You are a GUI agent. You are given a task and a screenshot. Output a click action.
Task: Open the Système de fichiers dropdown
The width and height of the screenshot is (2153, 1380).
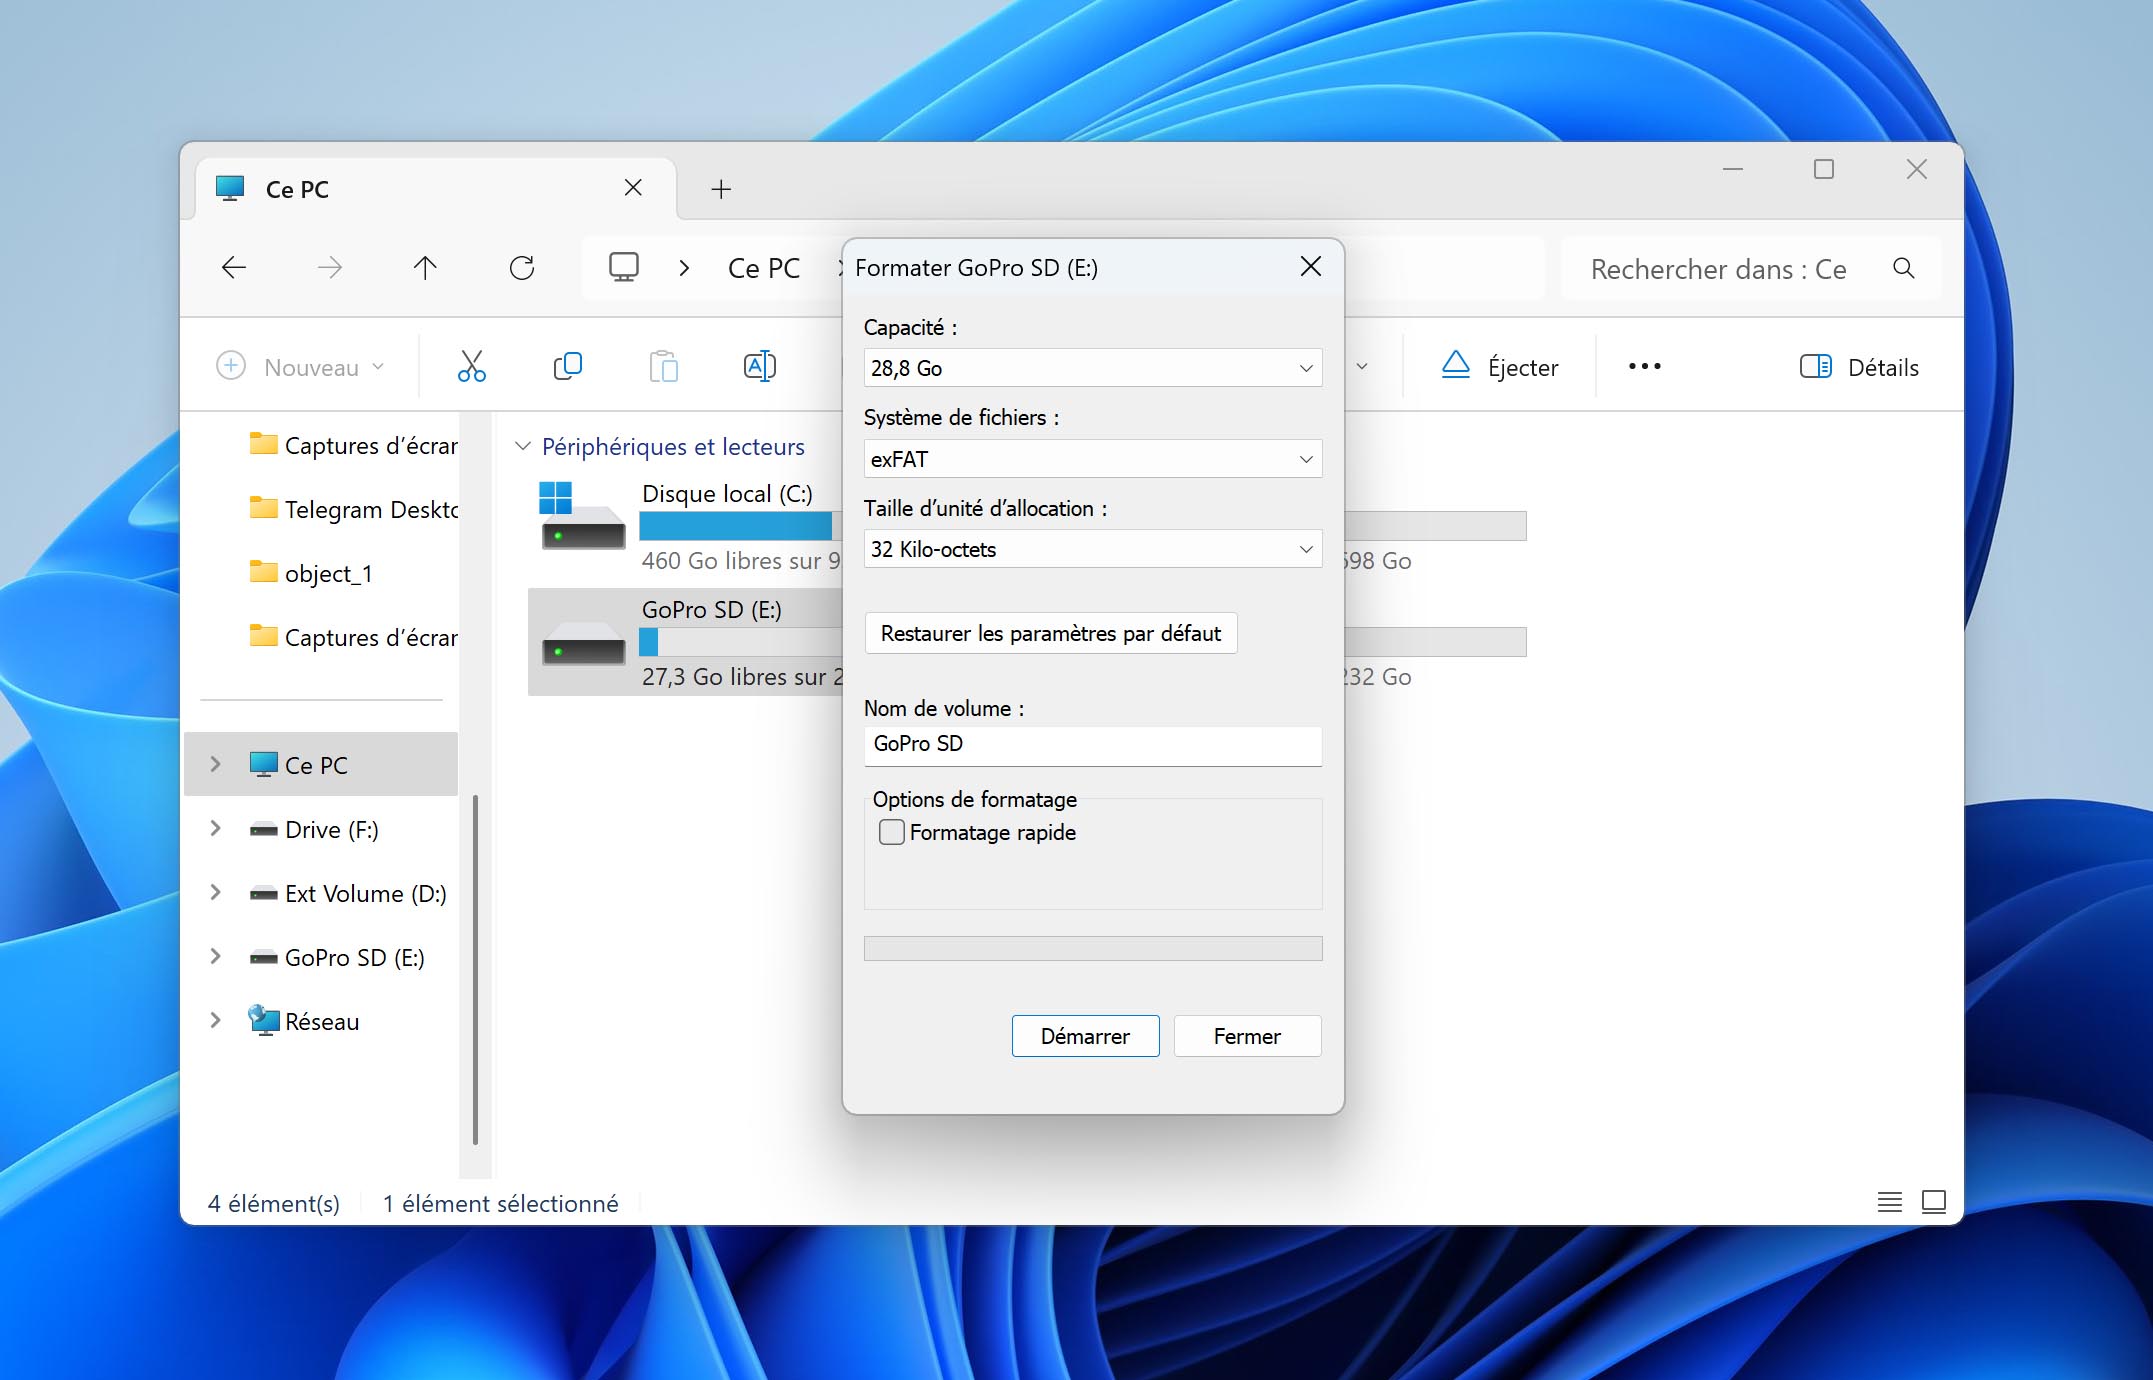(x=1093, y=459)
